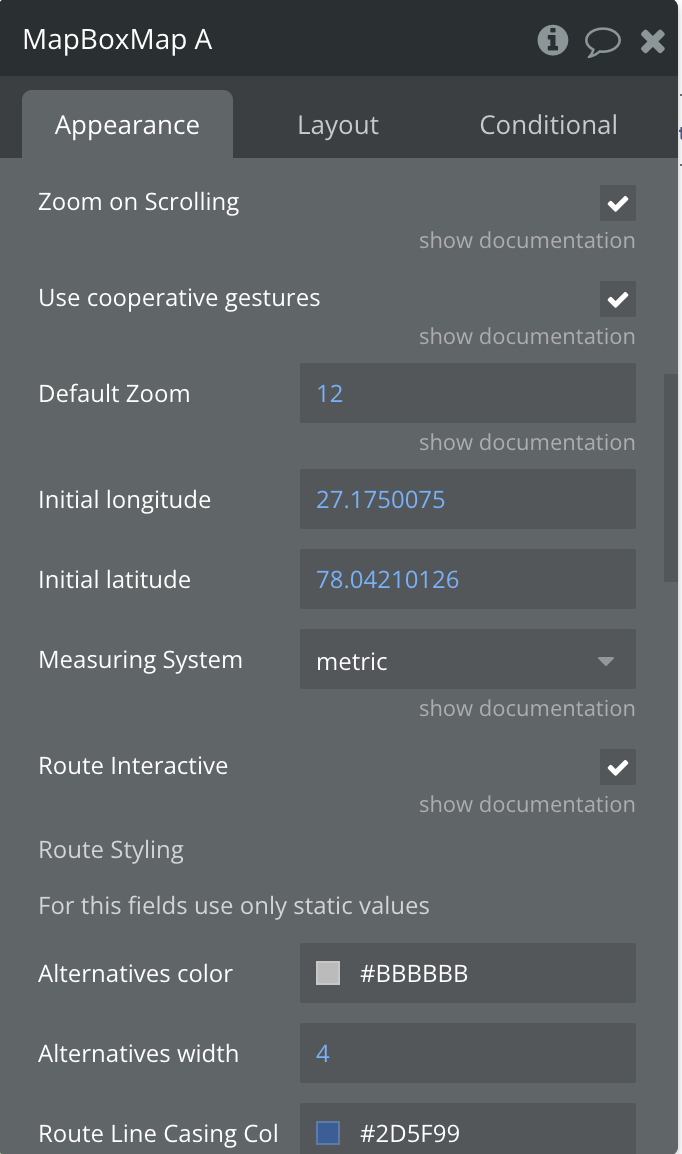This screenshot has width=682, height=1154.
Task: Select the Appearance tab
Action: coord(127,125)
